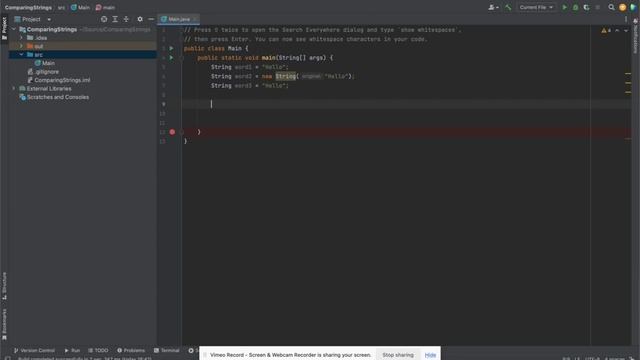Run with coverage from the top toolbar
This screenshot has height=360, width=640.
(x=587, y=7)
